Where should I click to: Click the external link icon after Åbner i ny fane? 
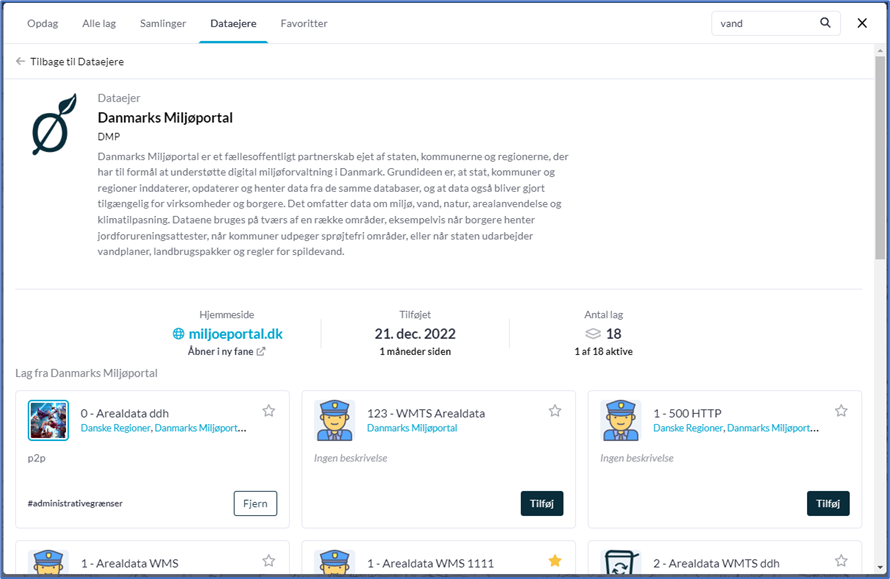[x=261, y=351]
